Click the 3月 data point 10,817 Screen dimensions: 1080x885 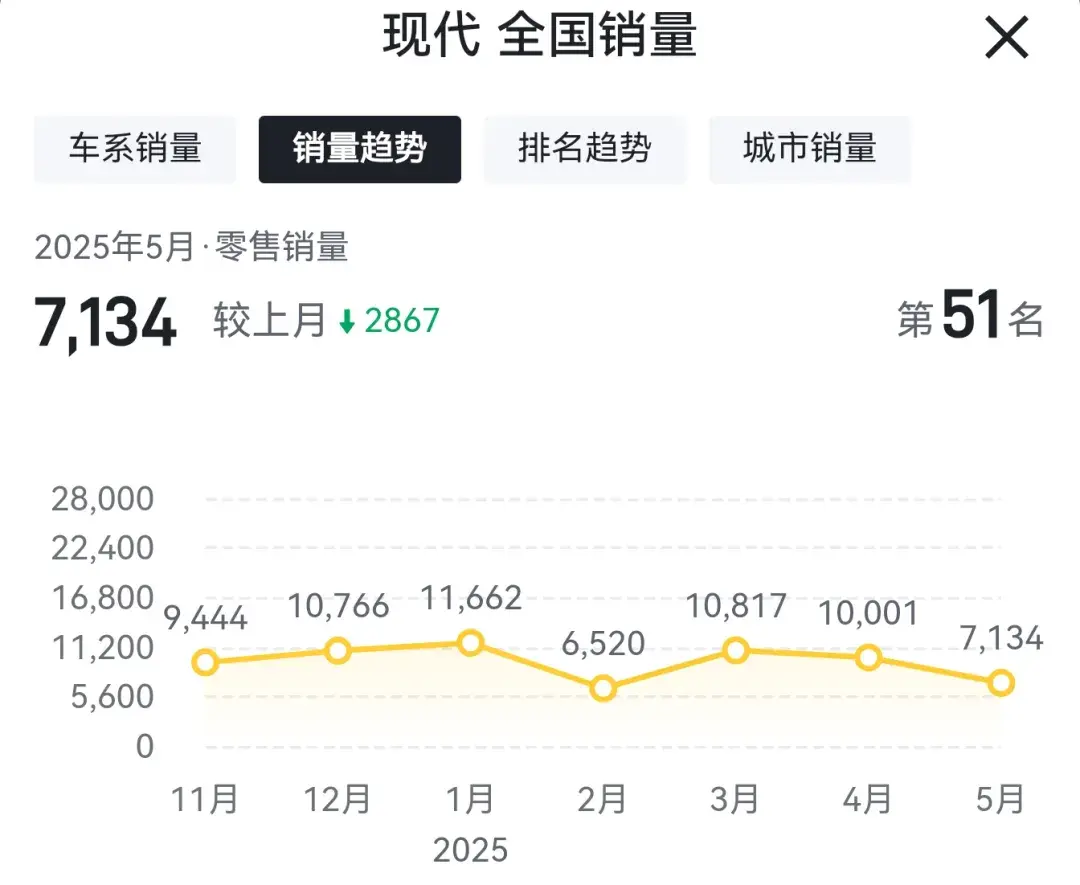click(x=736, y=650)
